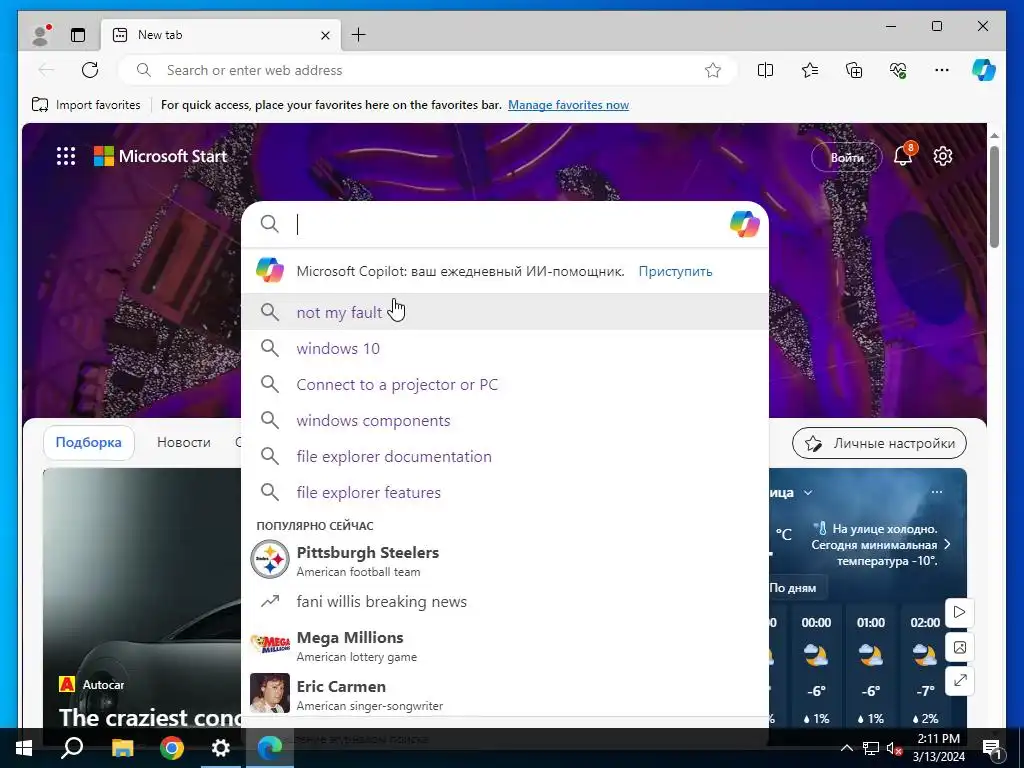Image resolution: width=1024 pixels, height=768 pixels.
Task: Open Google Chrome from taskbar
Action: (172, 748)
